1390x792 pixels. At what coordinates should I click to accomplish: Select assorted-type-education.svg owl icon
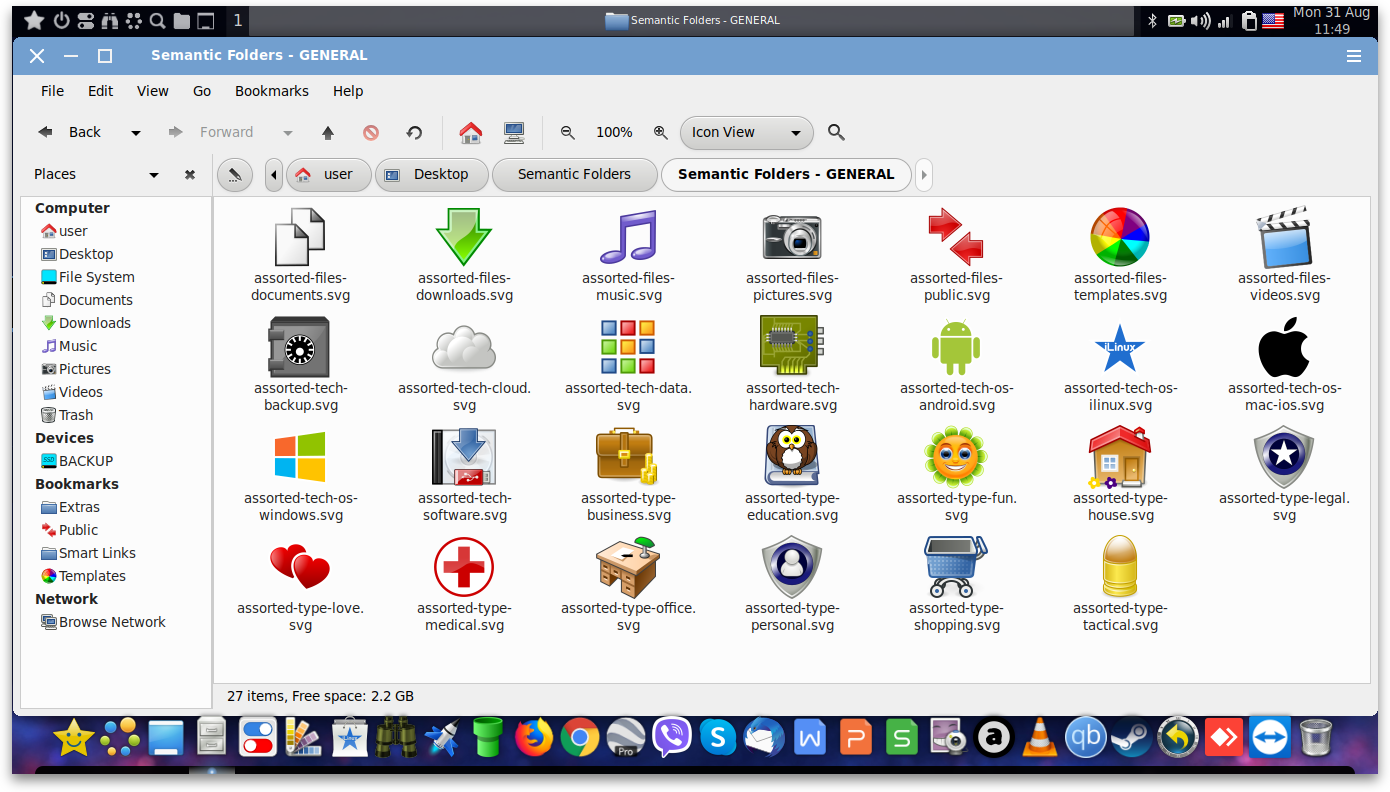pos(792,457)
